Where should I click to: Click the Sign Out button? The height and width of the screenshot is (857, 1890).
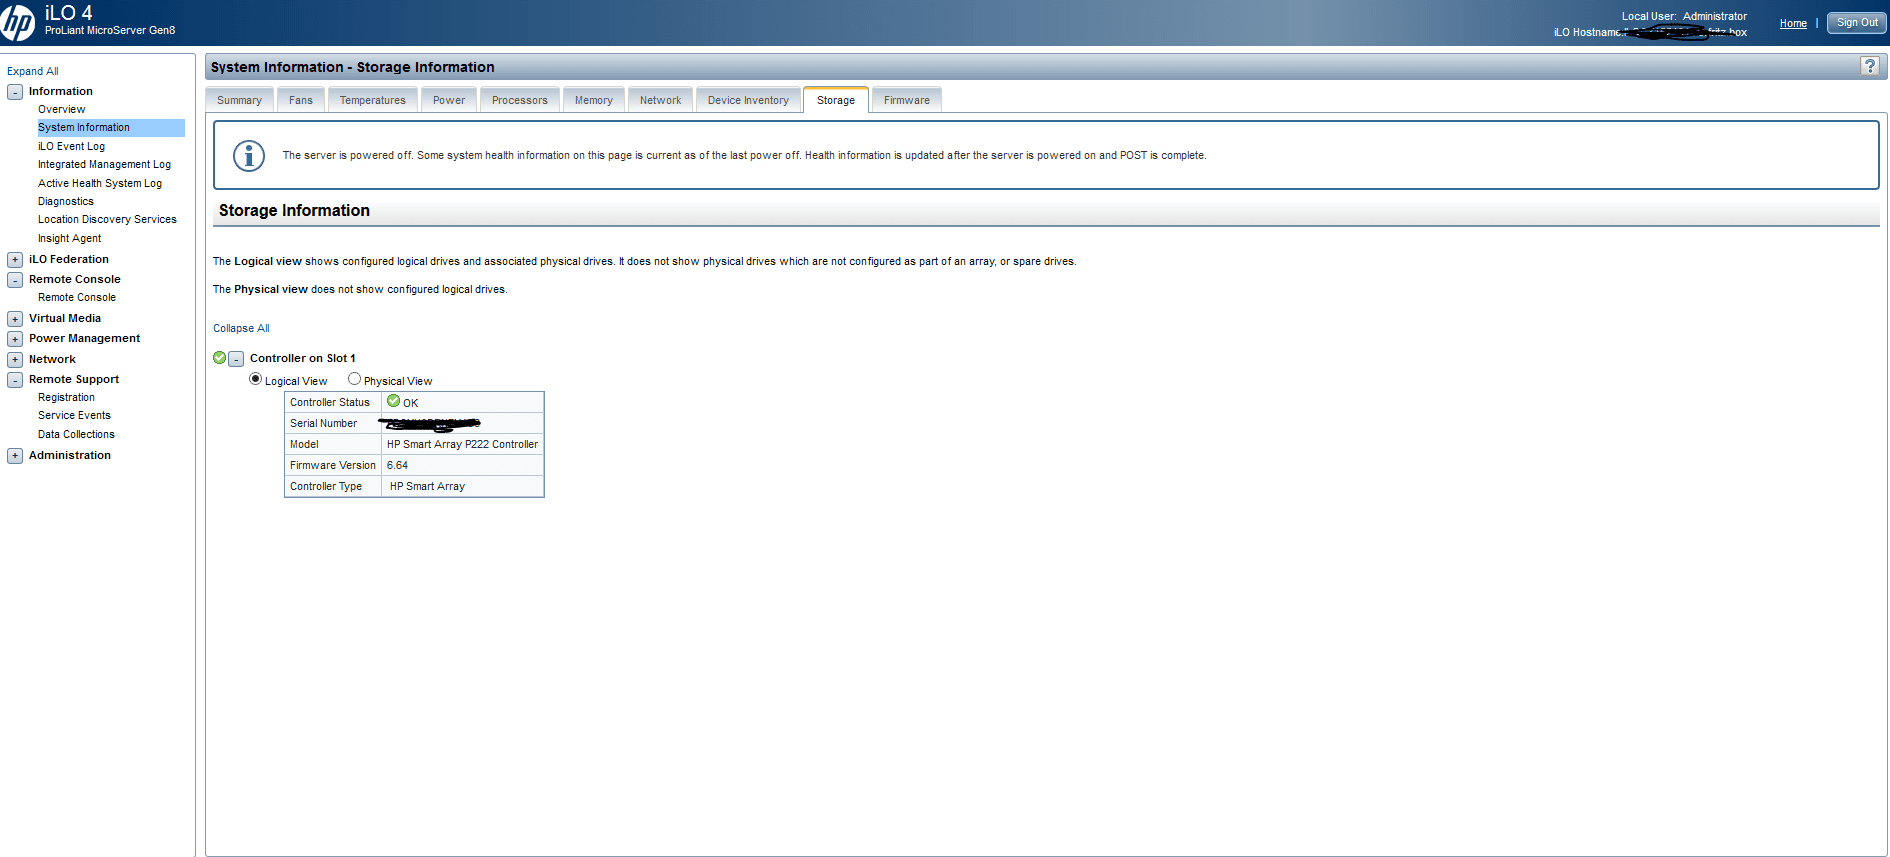(1857, 23)
